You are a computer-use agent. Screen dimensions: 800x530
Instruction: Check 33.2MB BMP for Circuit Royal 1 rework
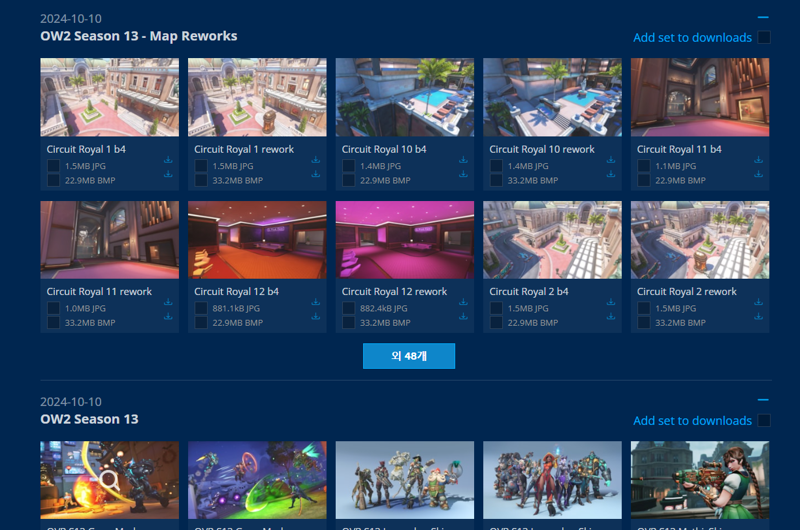201,180
